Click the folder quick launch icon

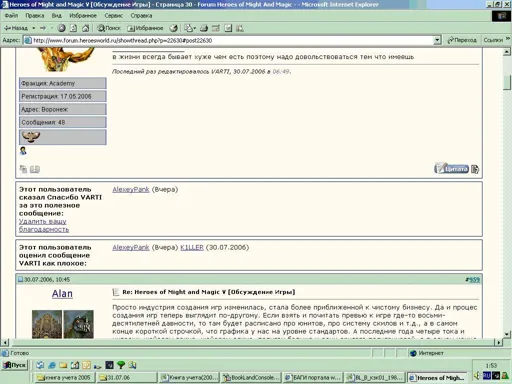(63, 365)
